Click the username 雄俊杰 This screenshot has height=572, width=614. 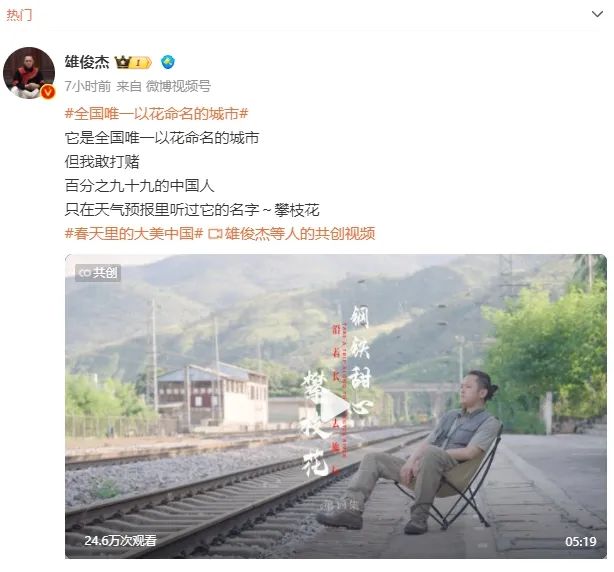[87, 62]
